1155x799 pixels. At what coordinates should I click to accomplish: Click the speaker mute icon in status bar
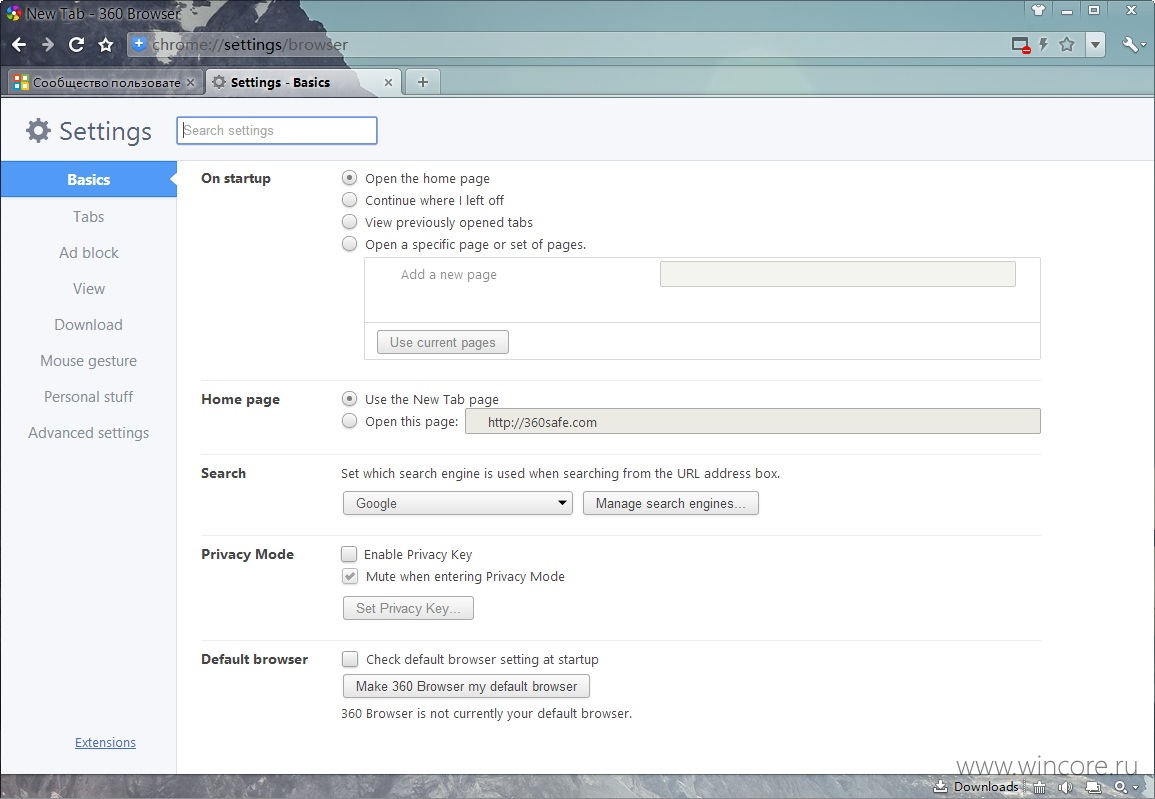click(x=1065, y=787)
